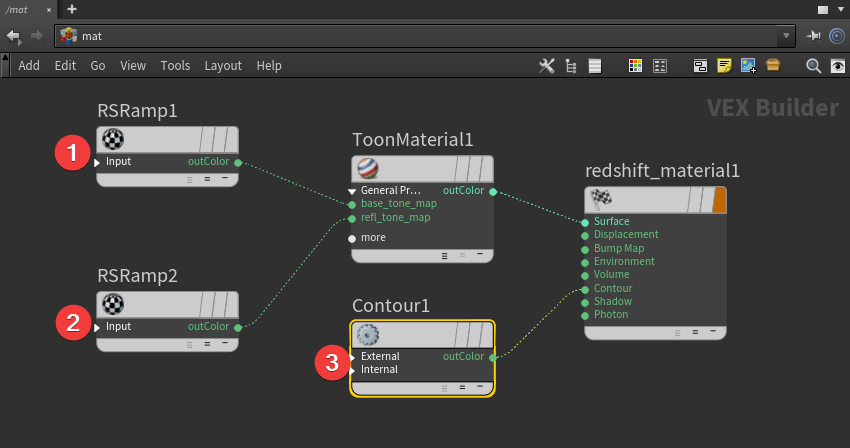This screenshot has height=448, width=850.
Task: Open the gallery box icon
Action: [x=773, y=66]
